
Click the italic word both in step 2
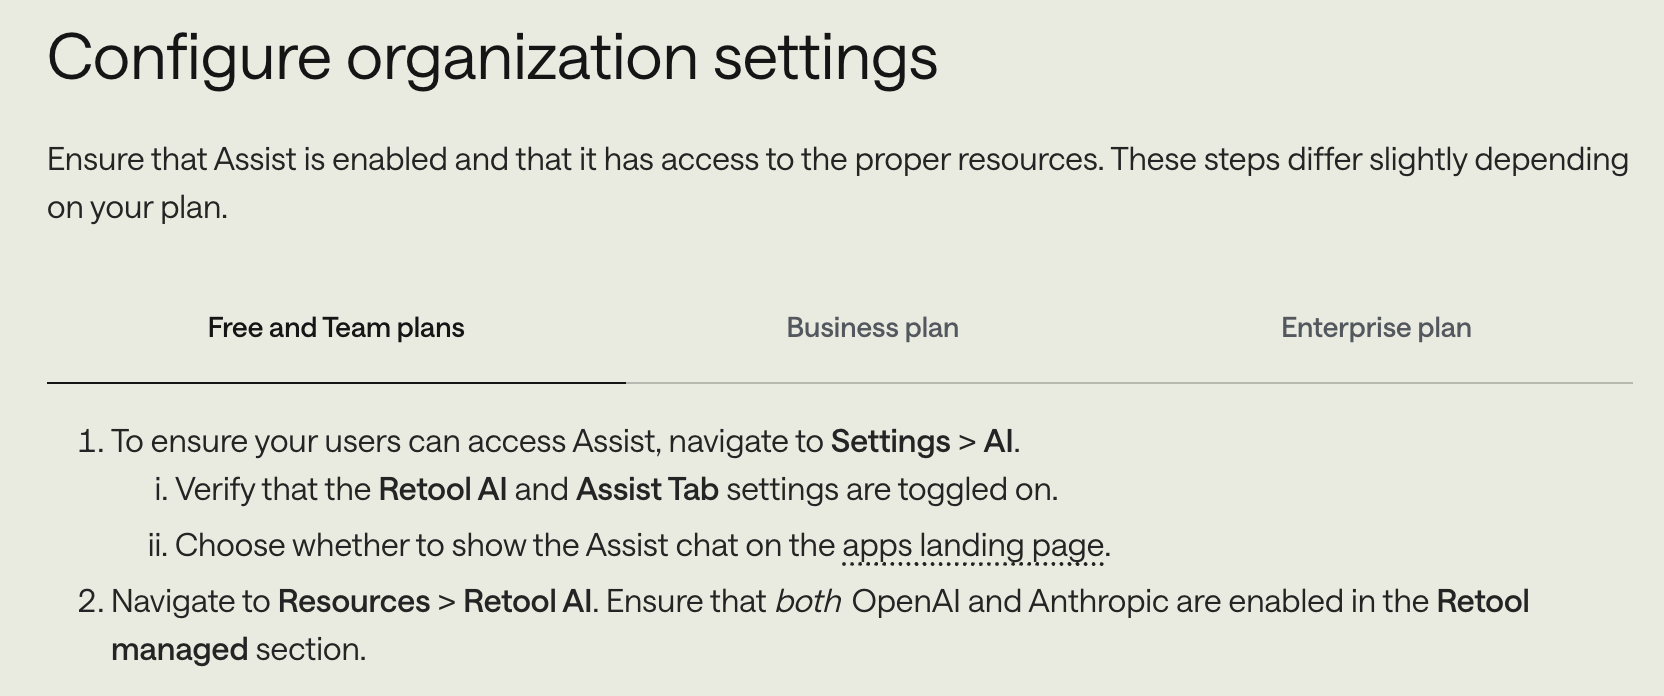pos(807,602)
